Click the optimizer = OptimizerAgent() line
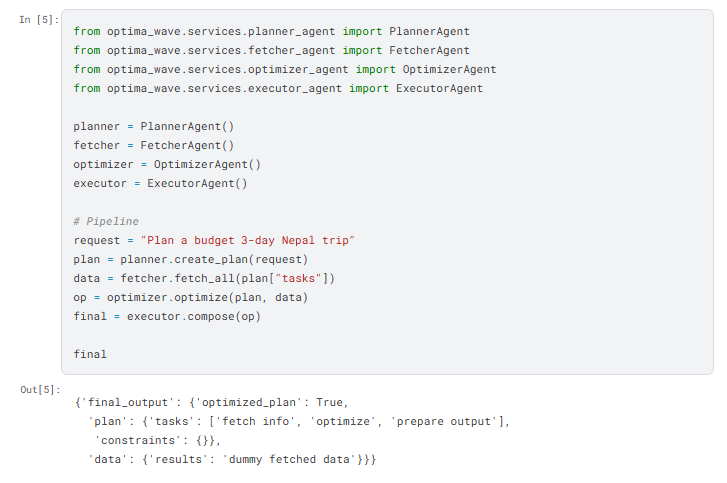The height and width of the screenshot is (483, 727). [167, 164]
